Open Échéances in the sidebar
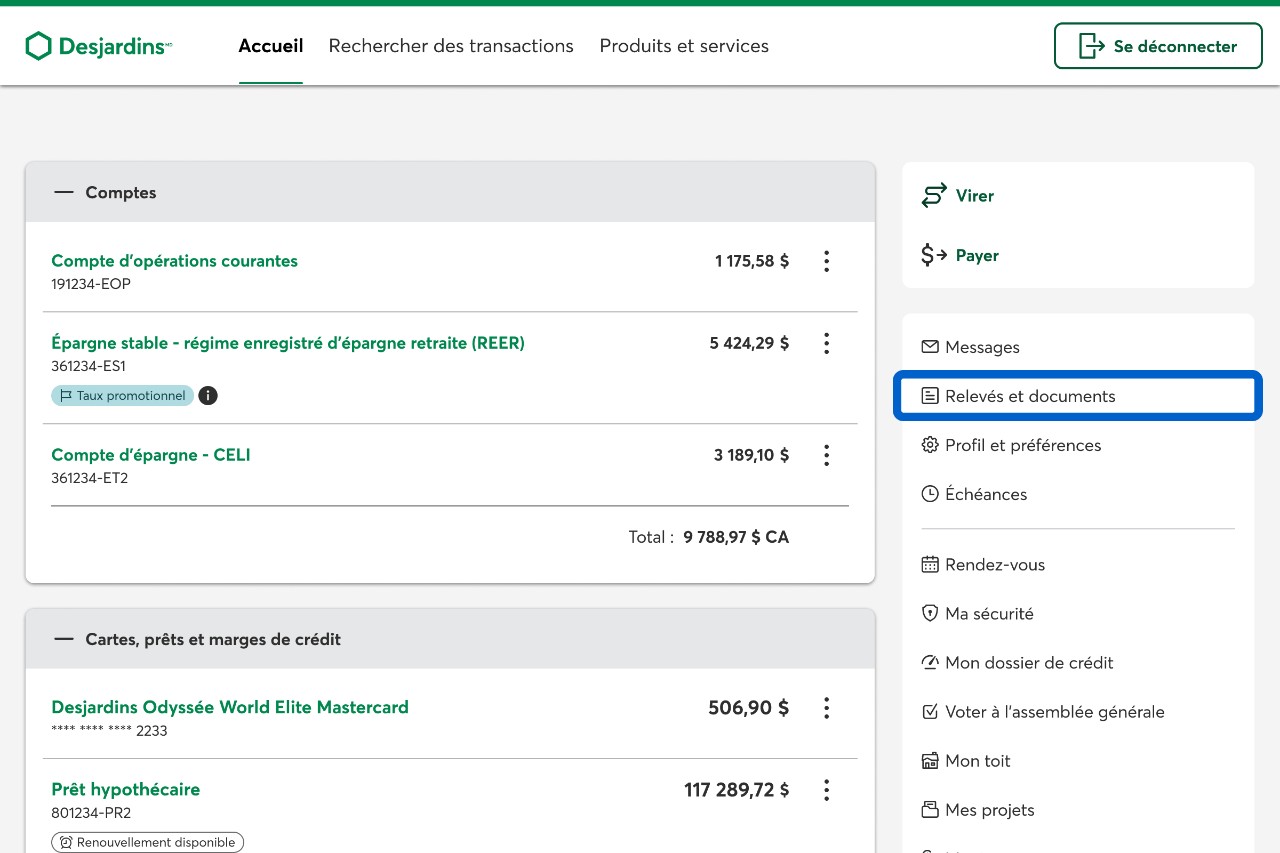The image size is (1280, 853). click(985, 494)
